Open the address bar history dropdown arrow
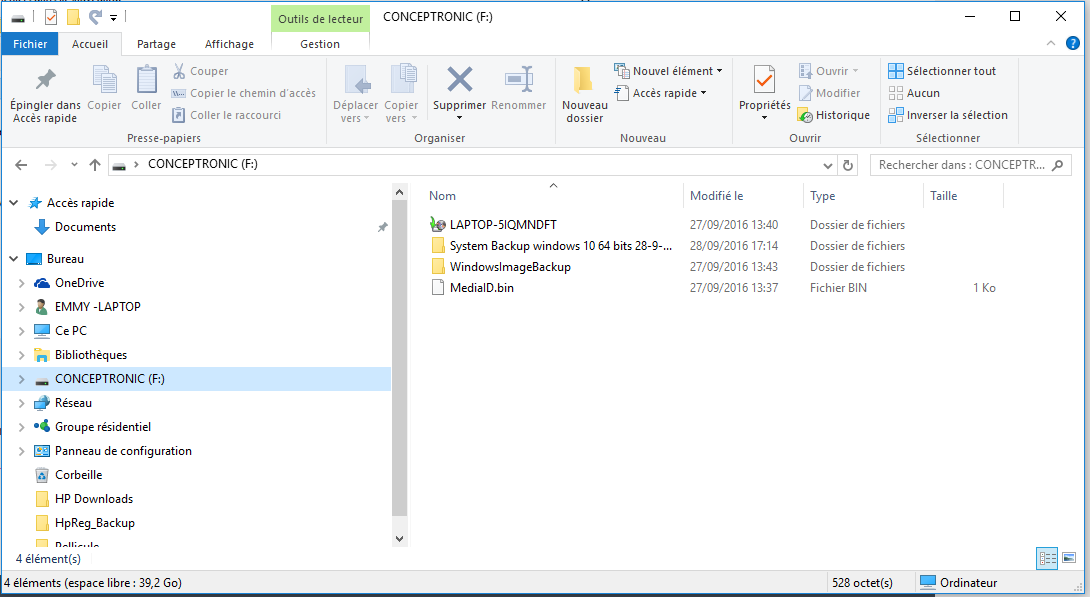The image size is (1090, 597). pos(827,165)
